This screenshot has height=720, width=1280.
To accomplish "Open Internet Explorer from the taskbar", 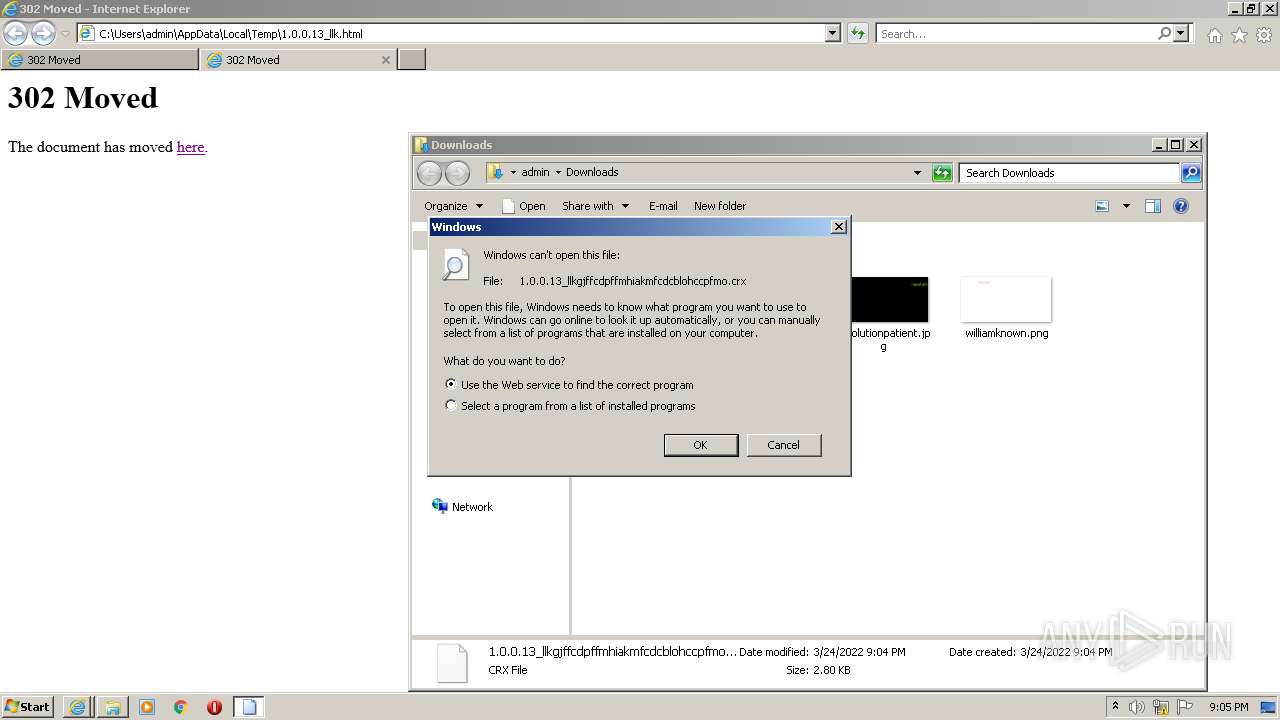I will click(77, 707).
